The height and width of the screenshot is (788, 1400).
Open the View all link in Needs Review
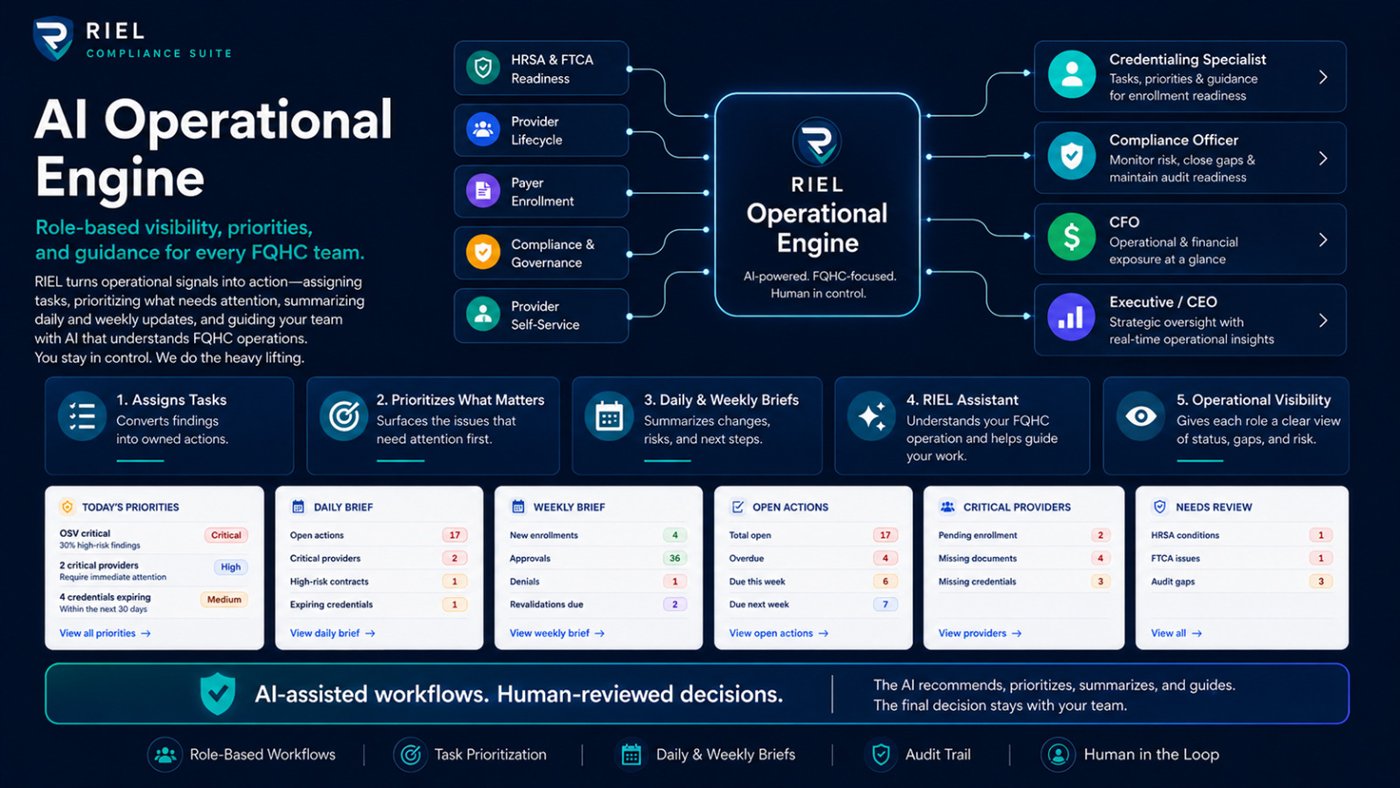[1176, 633]
